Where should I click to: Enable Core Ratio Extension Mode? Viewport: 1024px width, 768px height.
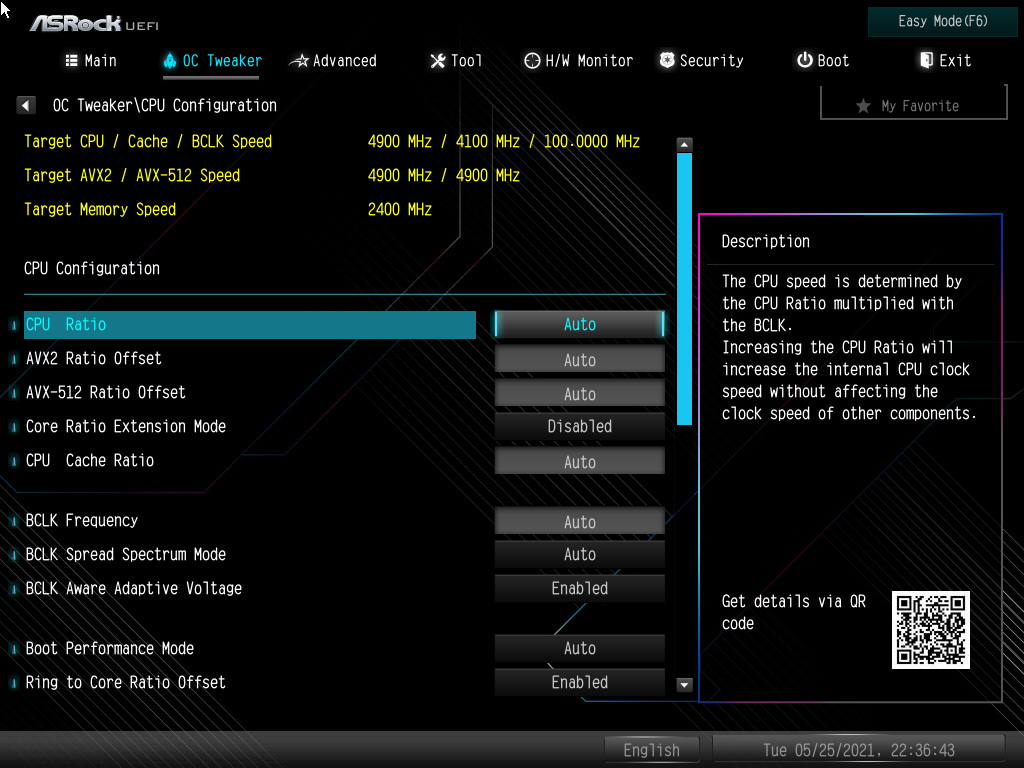point(579,426)
